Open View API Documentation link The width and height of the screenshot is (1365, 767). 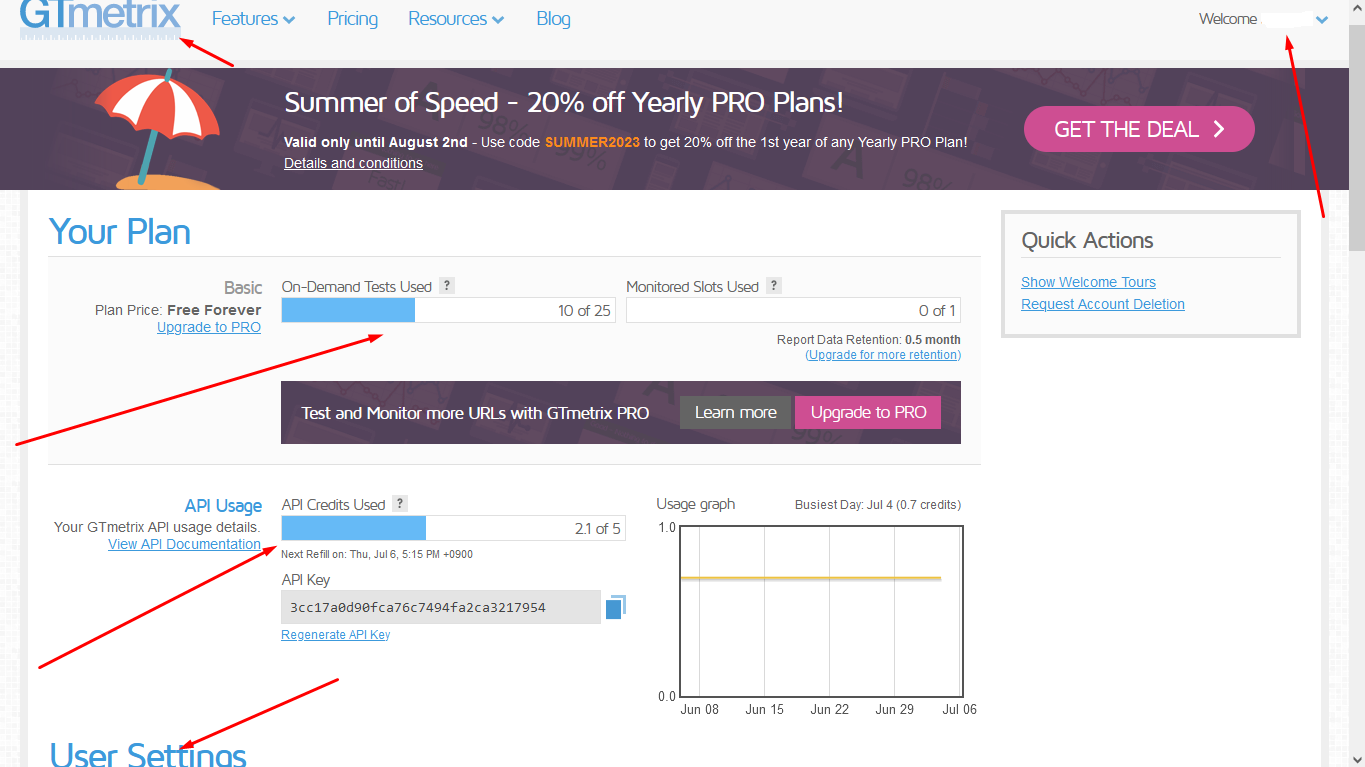(x=185, y=544)
